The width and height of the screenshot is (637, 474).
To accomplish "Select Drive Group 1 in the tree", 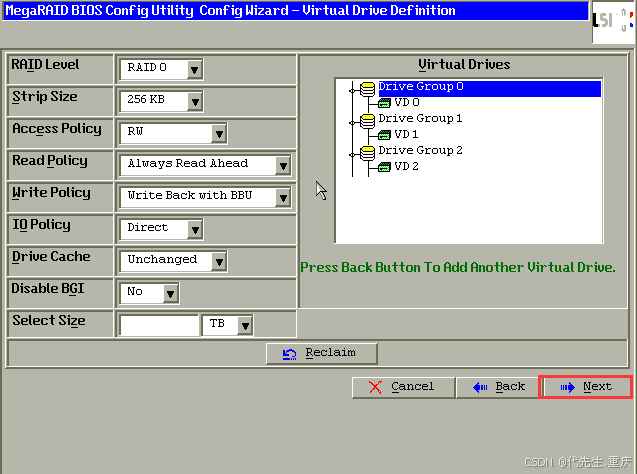I will [420, 119].
